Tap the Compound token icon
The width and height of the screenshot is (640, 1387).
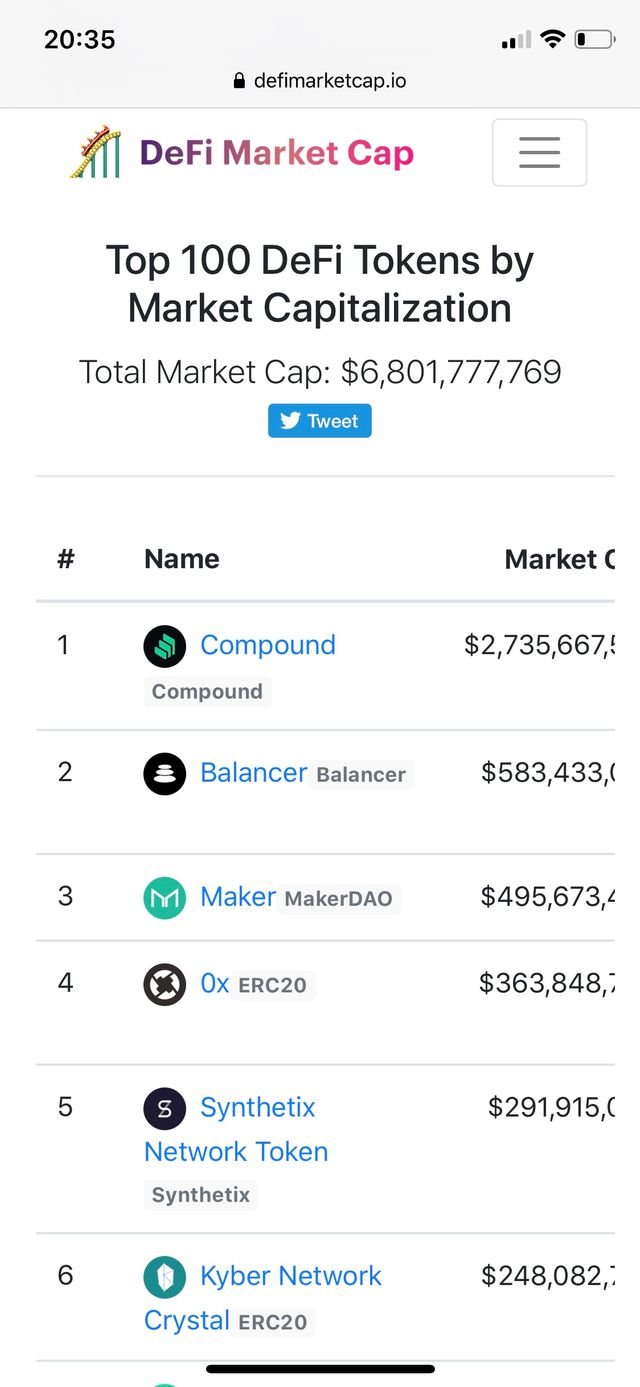click(x=165, y=646)
